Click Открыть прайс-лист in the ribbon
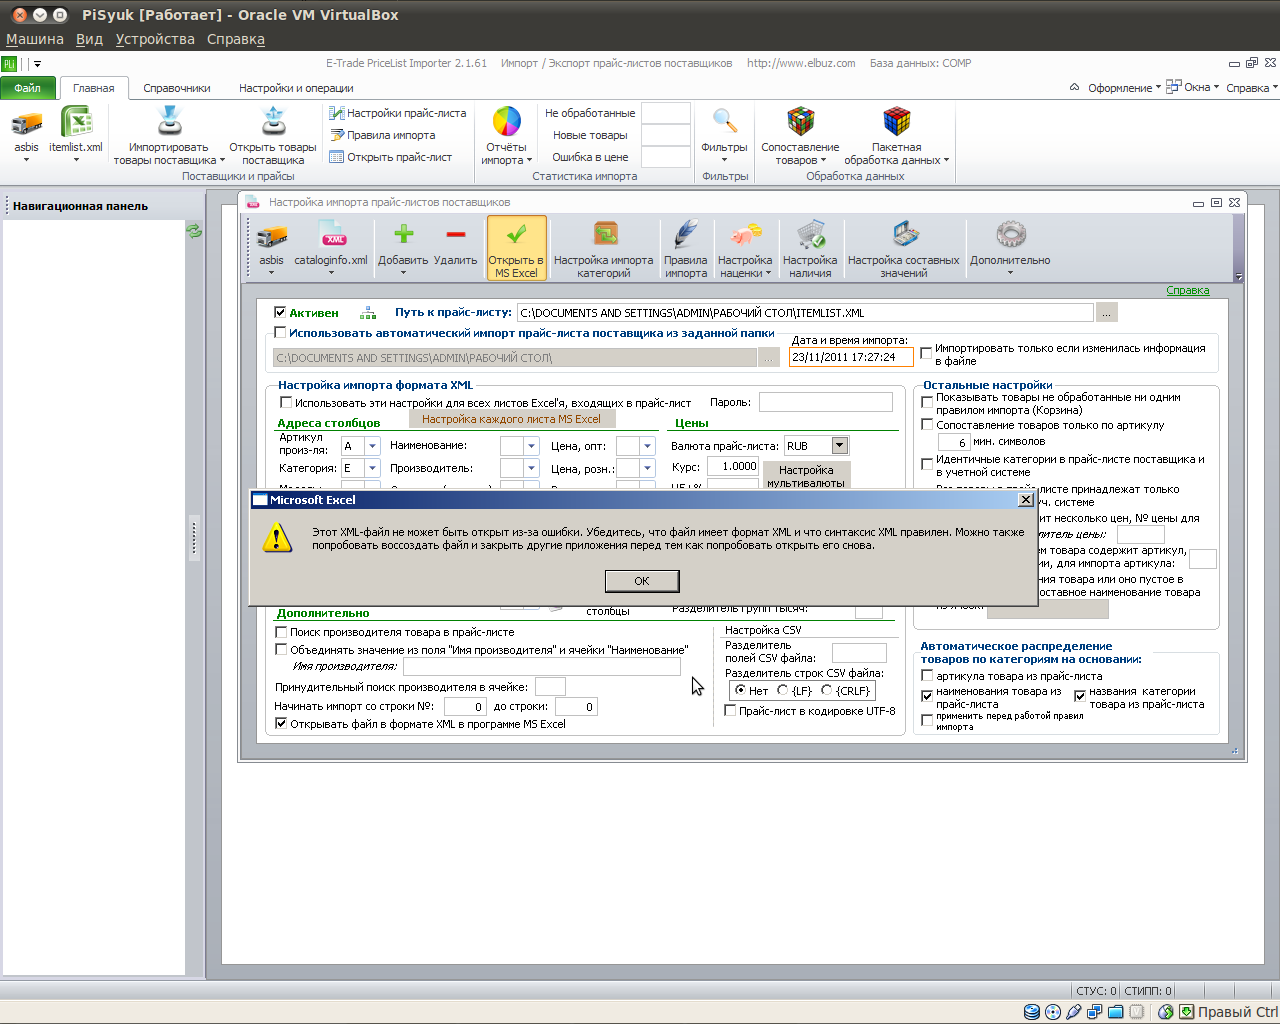 coord(391,157)
